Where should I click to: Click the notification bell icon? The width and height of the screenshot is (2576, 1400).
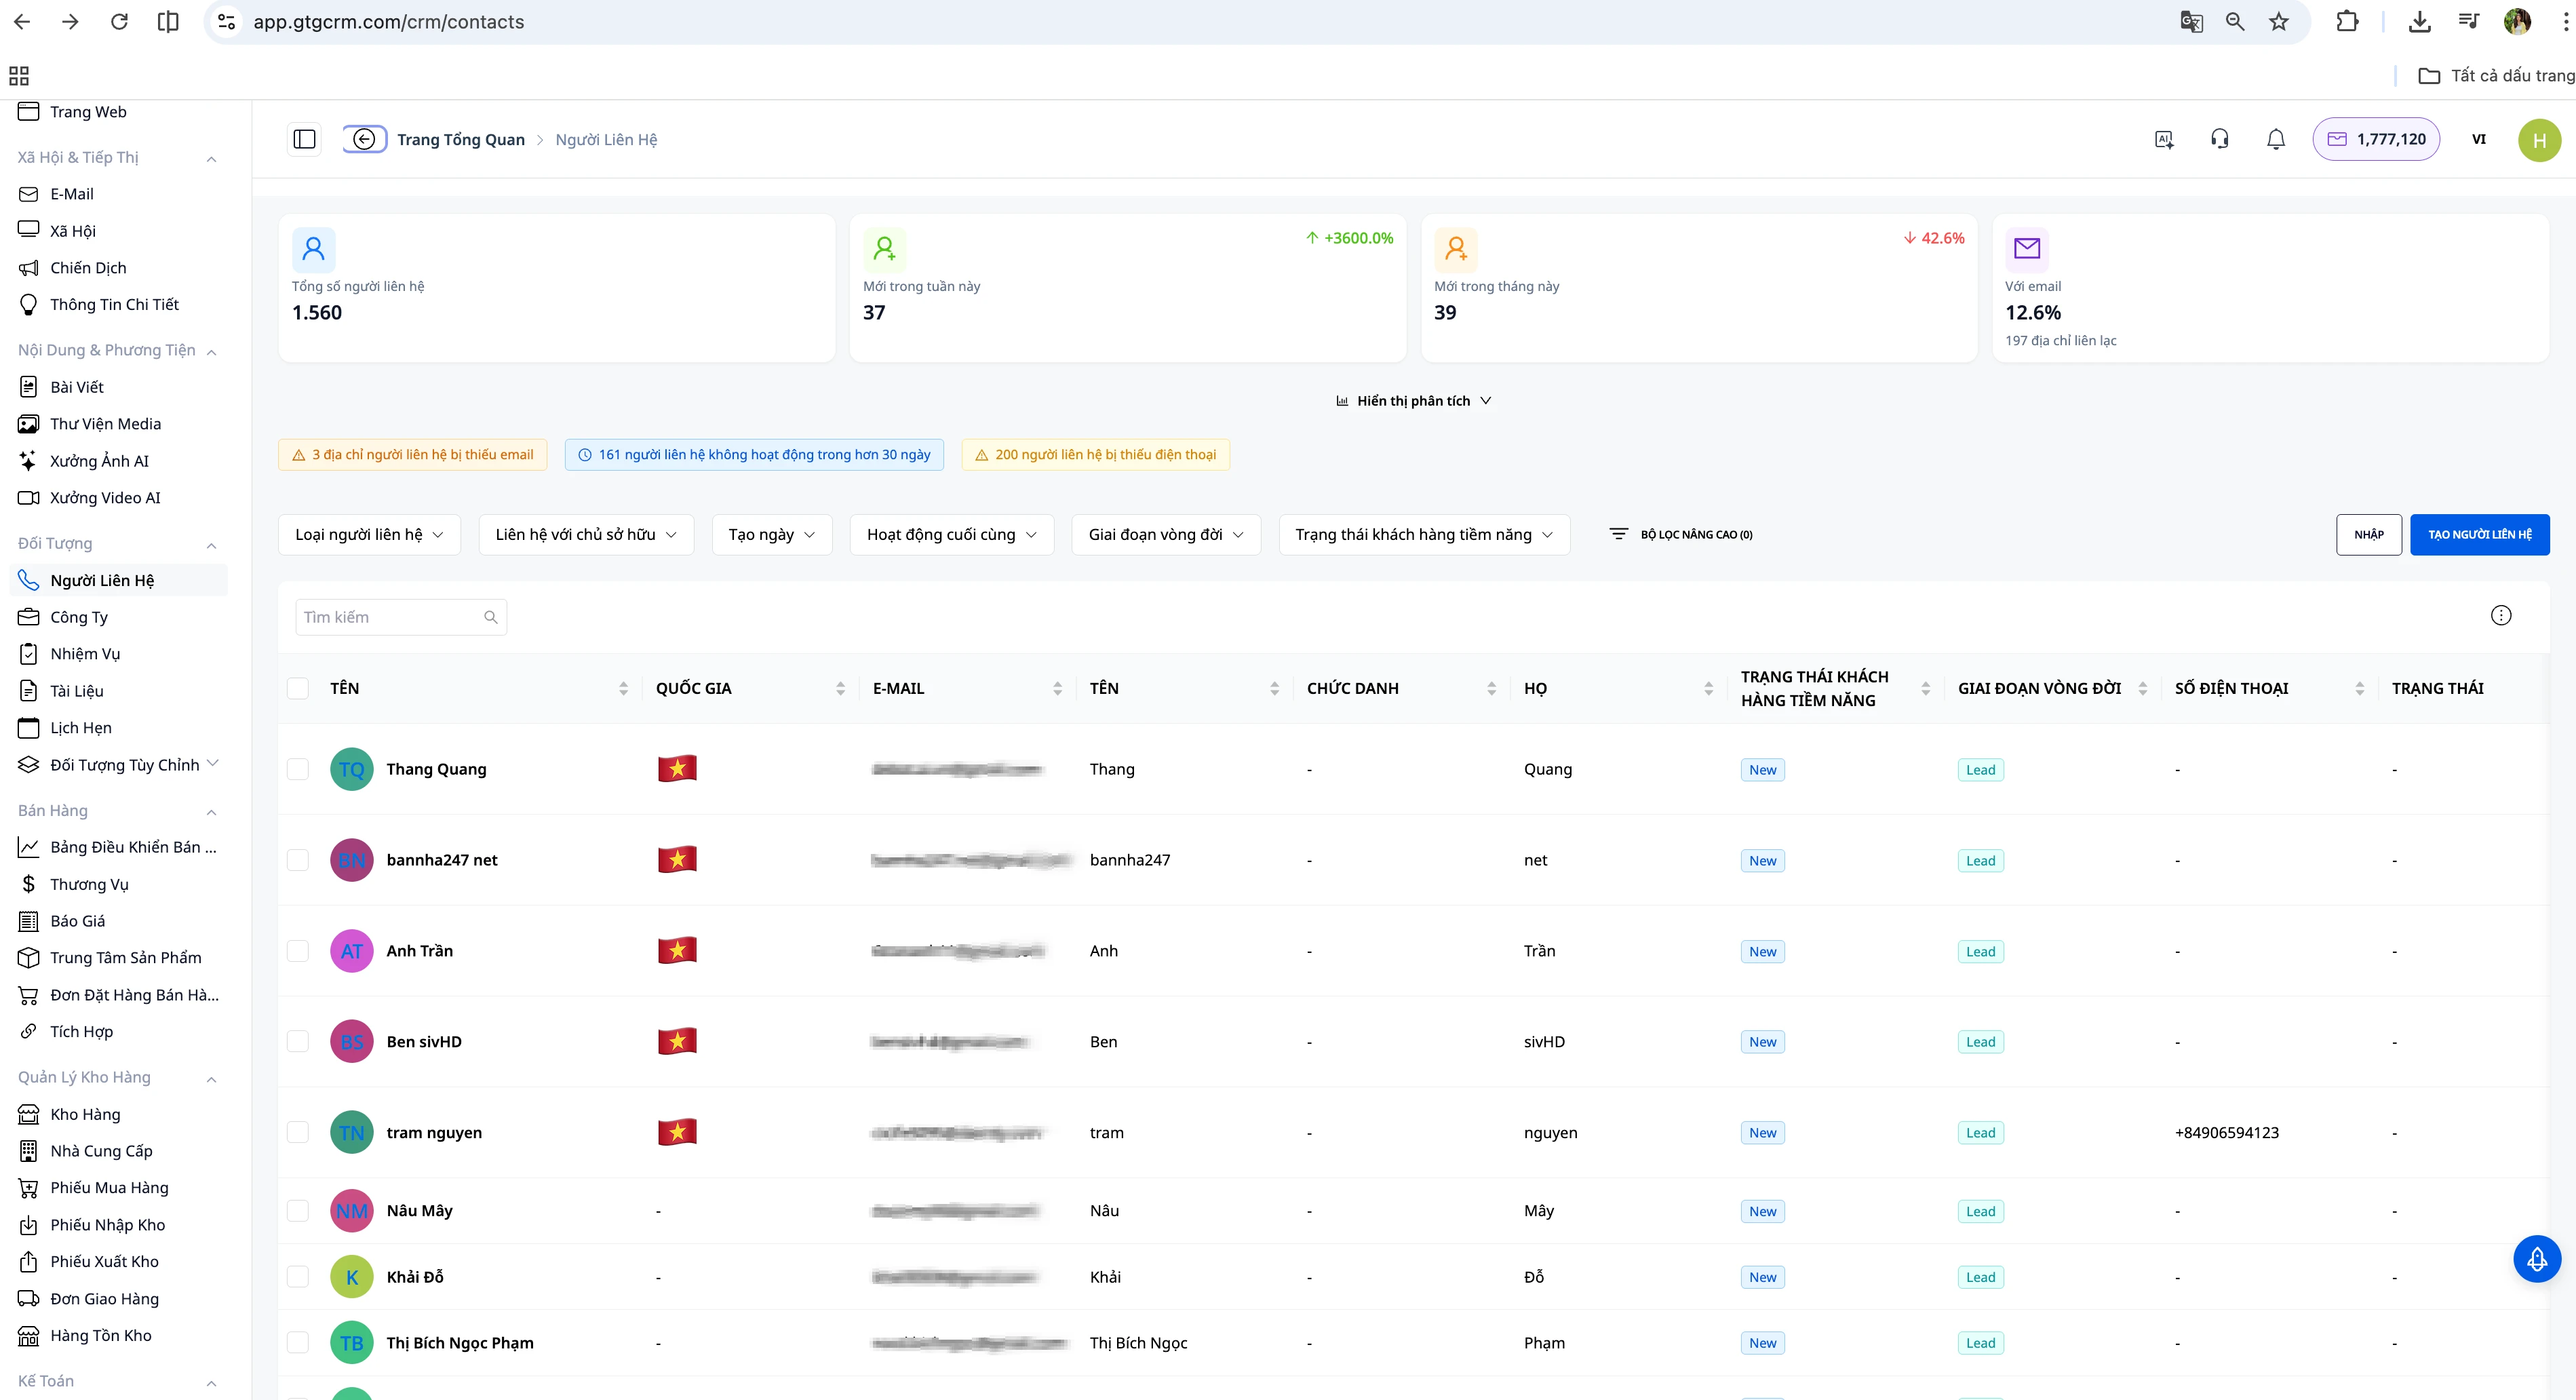2275,139
